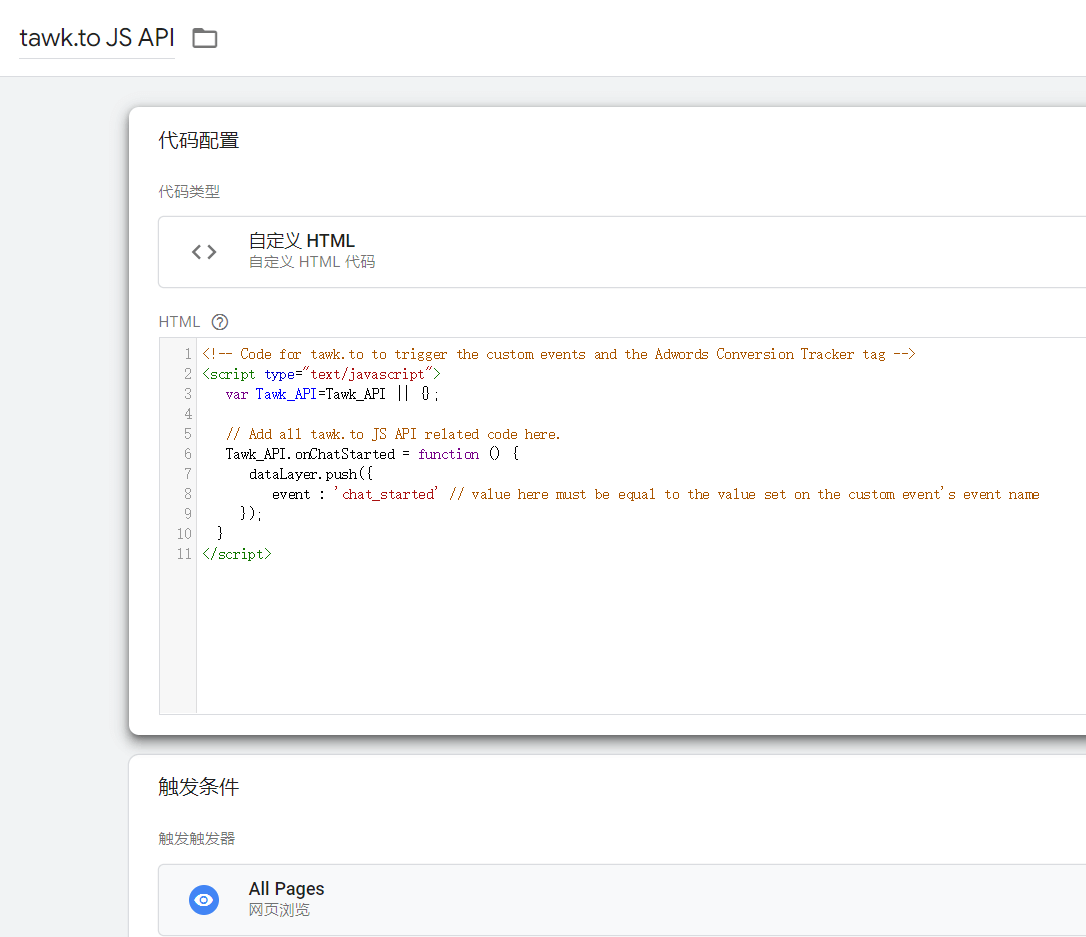Screen dimensions: 1086x937
Task: Open the 自定义 HTML tag type card
Action: tap(620, 252)
